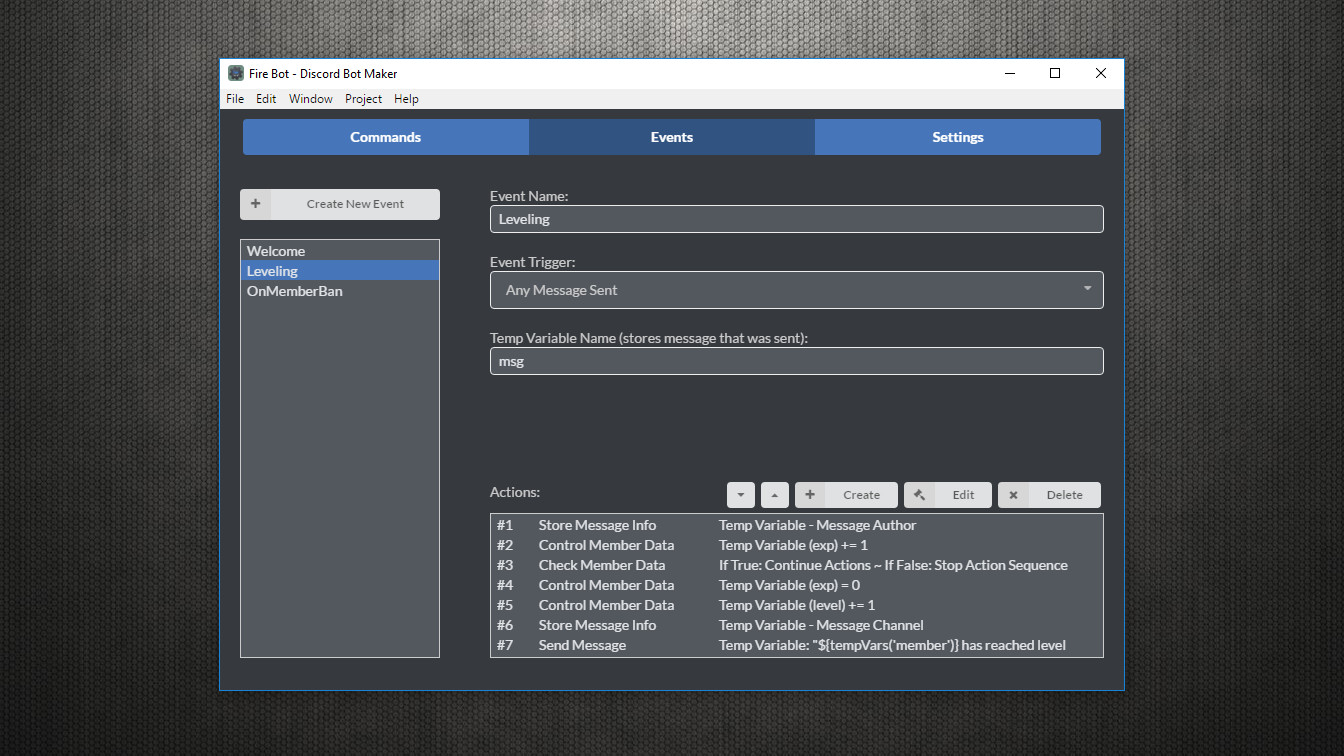1344x756 pixels.
Task: Click the plus icon beside Create New Event
Action: click(255, 204)
